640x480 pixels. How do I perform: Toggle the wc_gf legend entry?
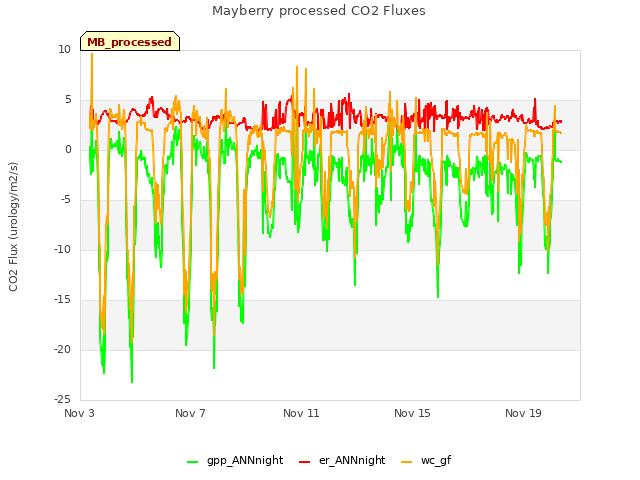[x=426, y=461]
